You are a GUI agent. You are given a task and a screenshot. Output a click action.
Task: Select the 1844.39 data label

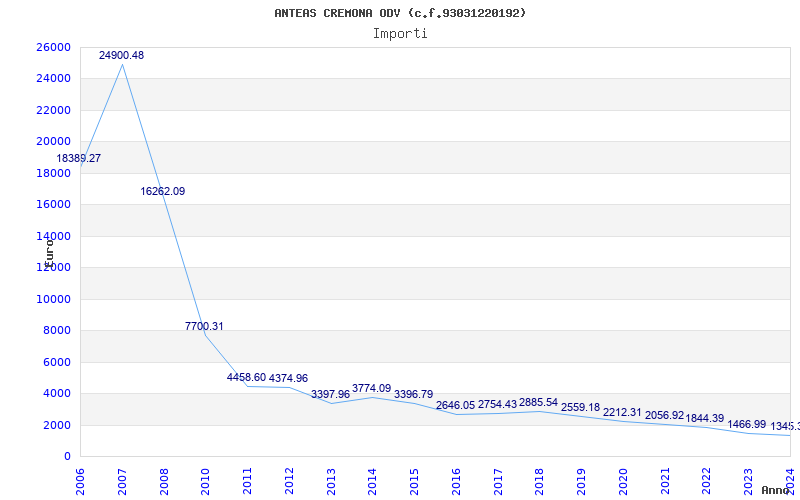point(705,418)
